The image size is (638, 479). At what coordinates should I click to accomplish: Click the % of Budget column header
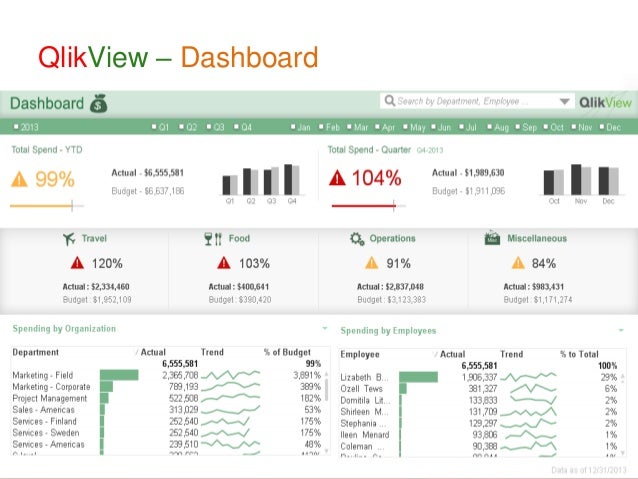pos(287,352)
